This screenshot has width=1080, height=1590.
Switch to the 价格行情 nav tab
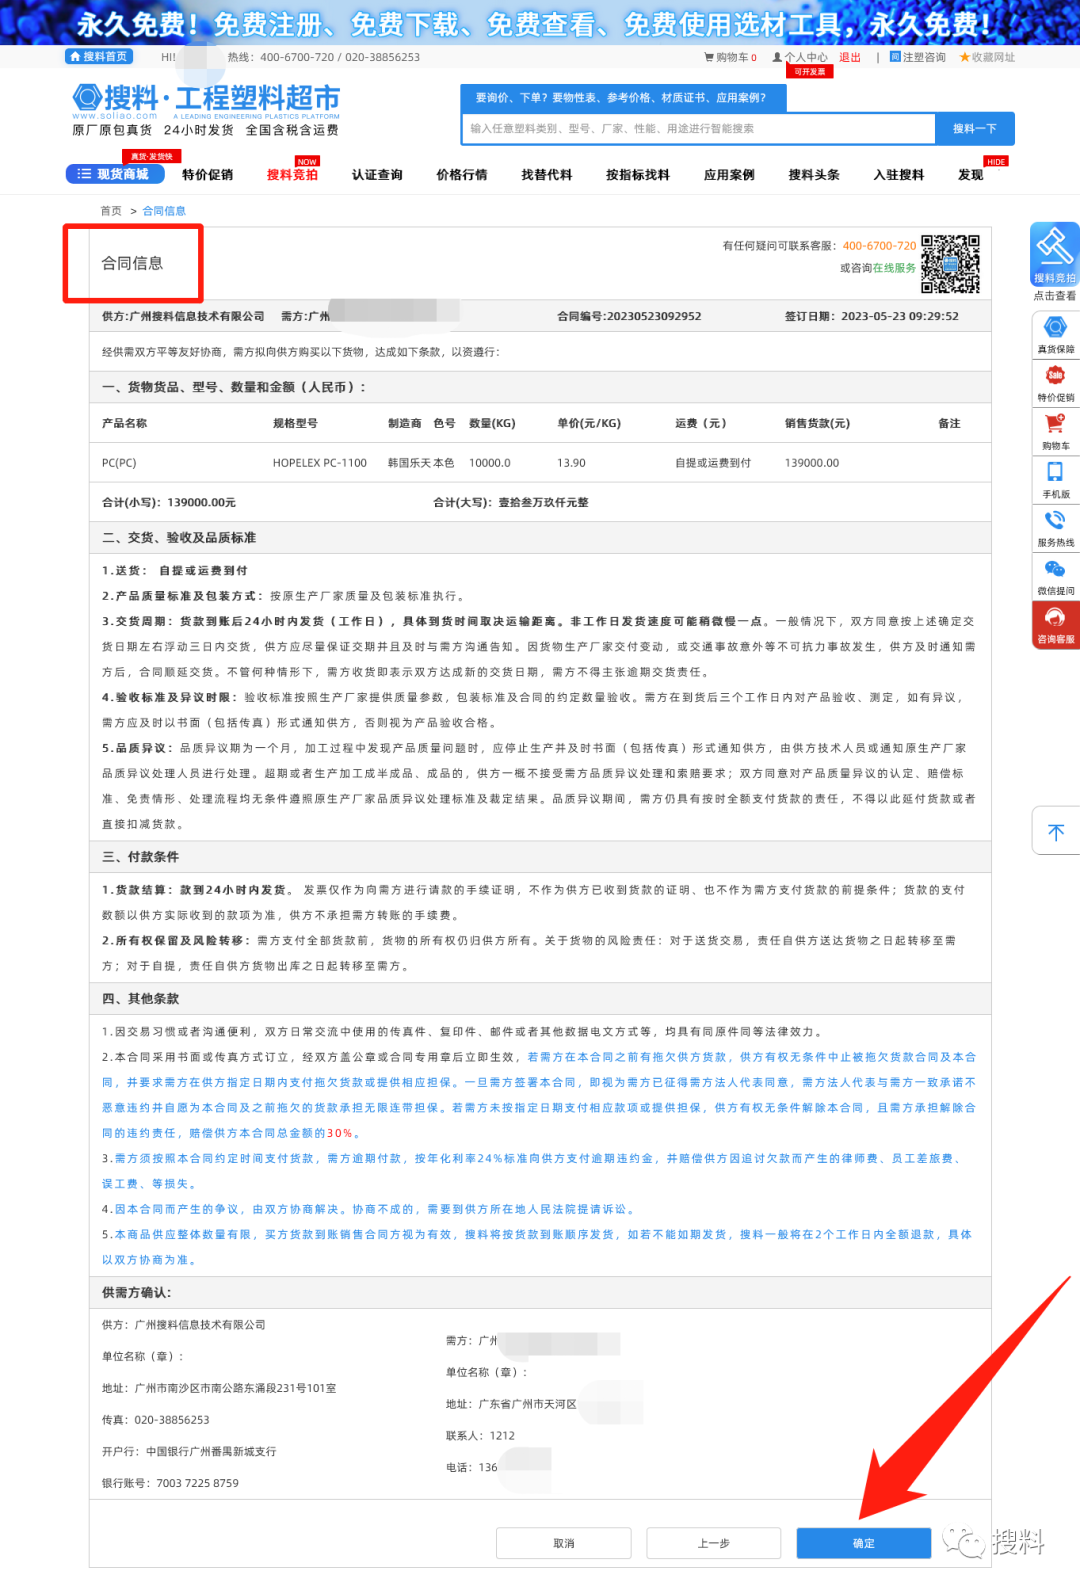[x=462, y=175]
